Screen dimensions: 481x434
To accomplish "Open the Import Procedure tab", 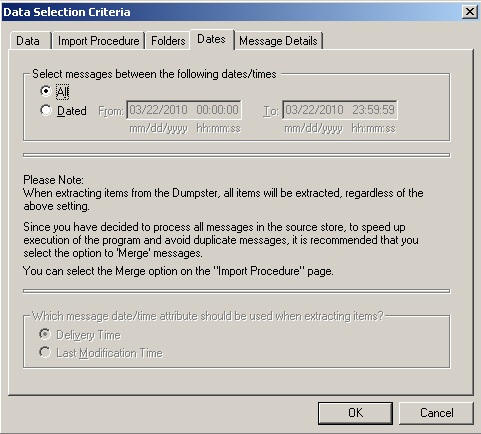I will tap(98, 41).
